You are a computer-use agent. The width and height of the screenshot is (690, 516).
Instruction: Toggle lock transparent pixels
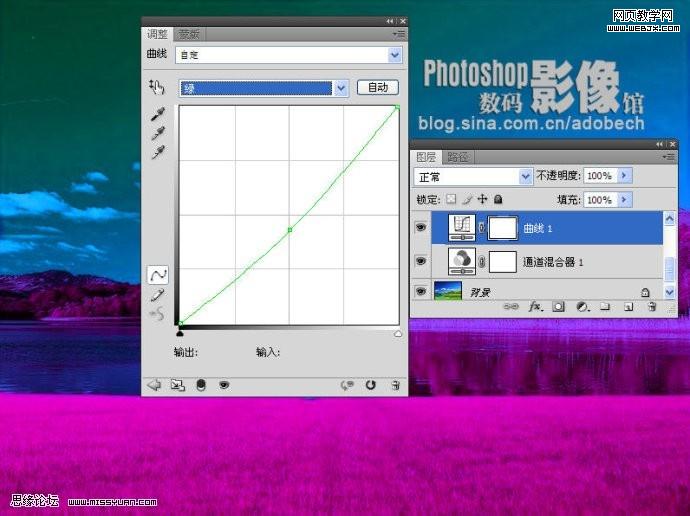coord(451,199)
